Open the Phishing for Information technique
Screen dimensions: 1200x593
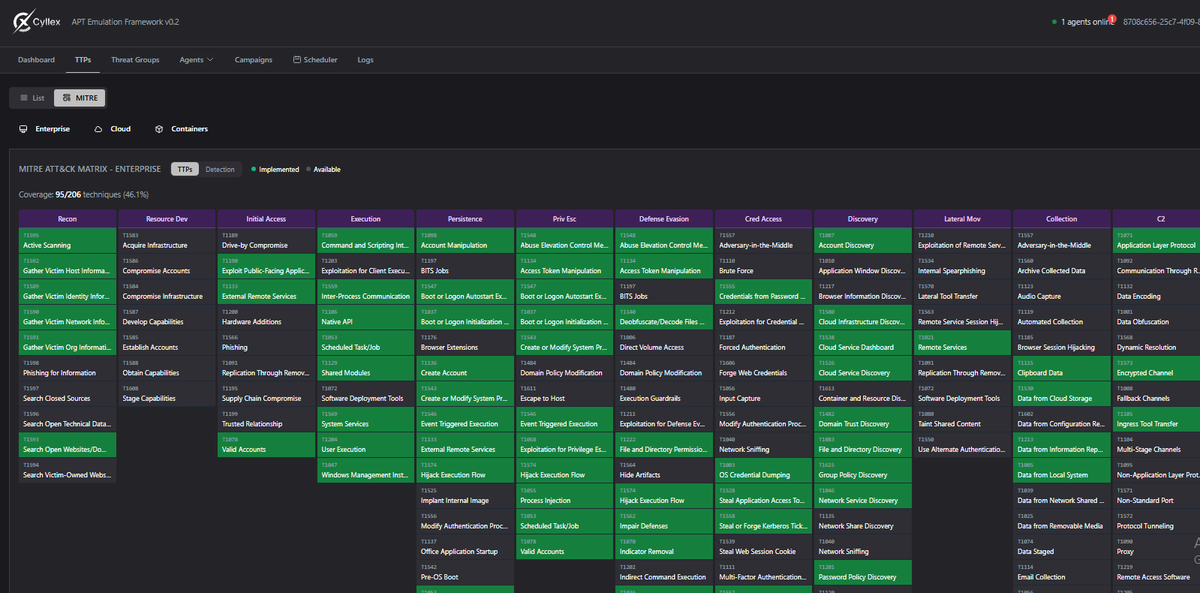click(x=67, y=368)
